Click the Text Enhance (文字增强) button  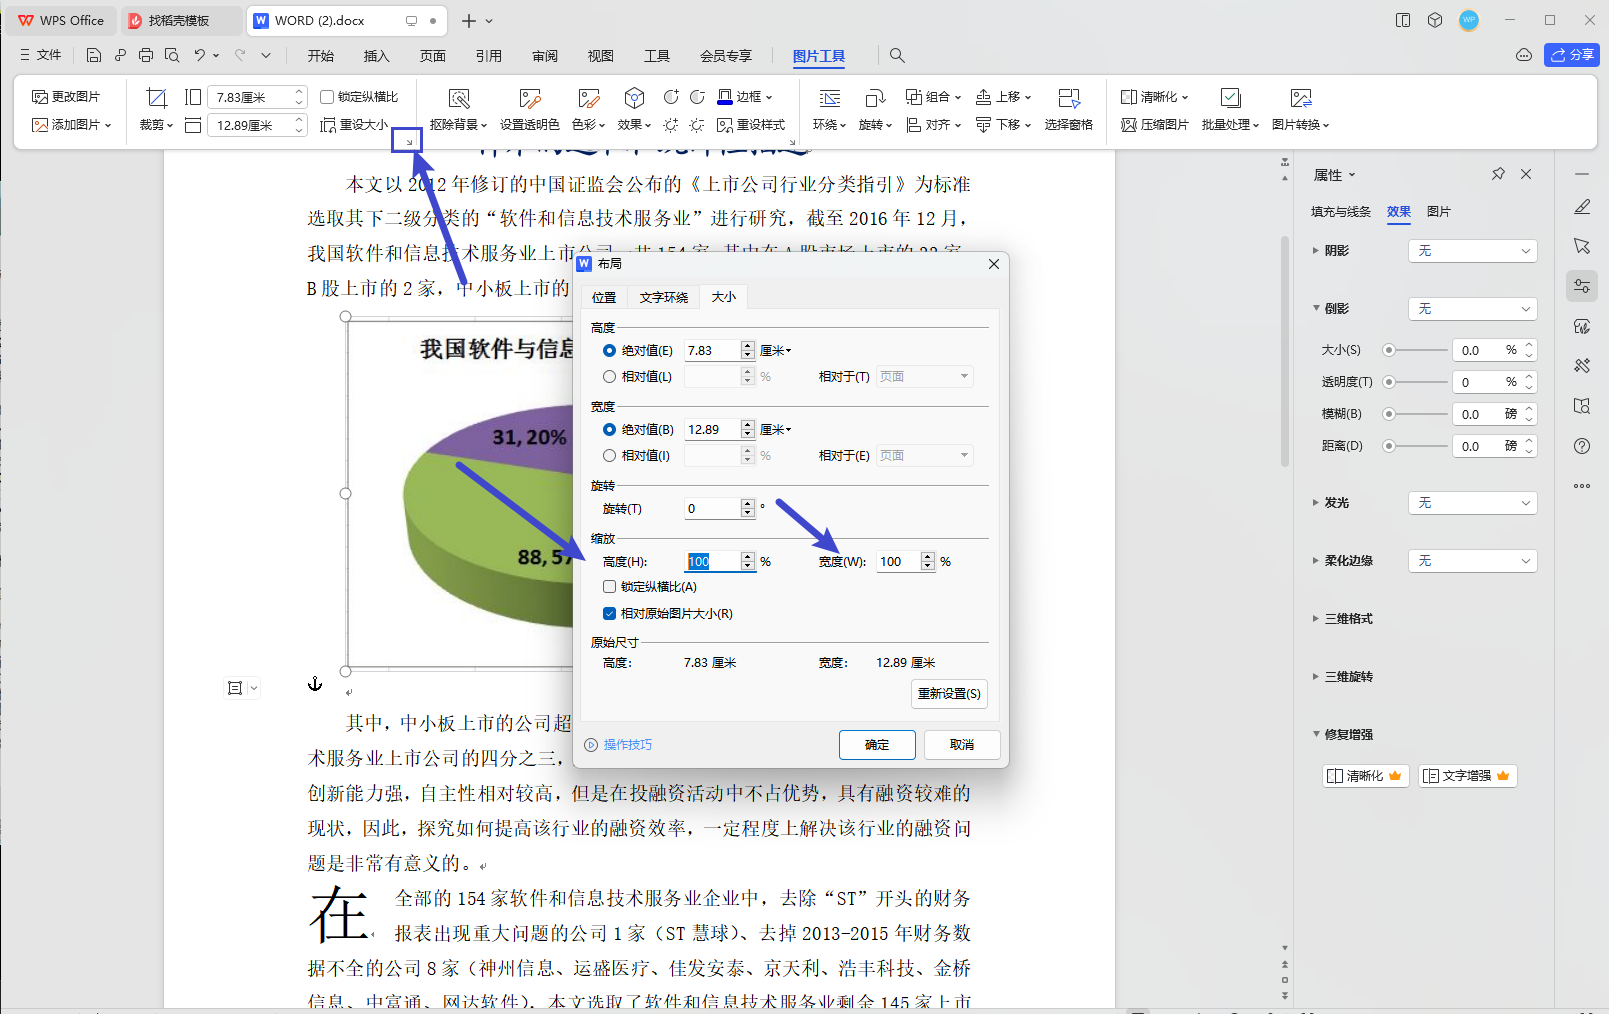coord(1468,776)
